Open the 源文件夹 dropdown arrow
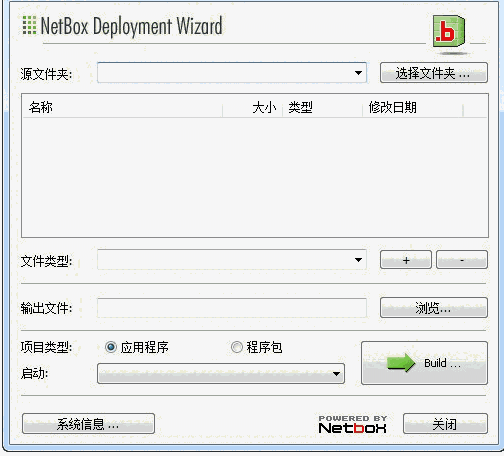 (358, 72)
